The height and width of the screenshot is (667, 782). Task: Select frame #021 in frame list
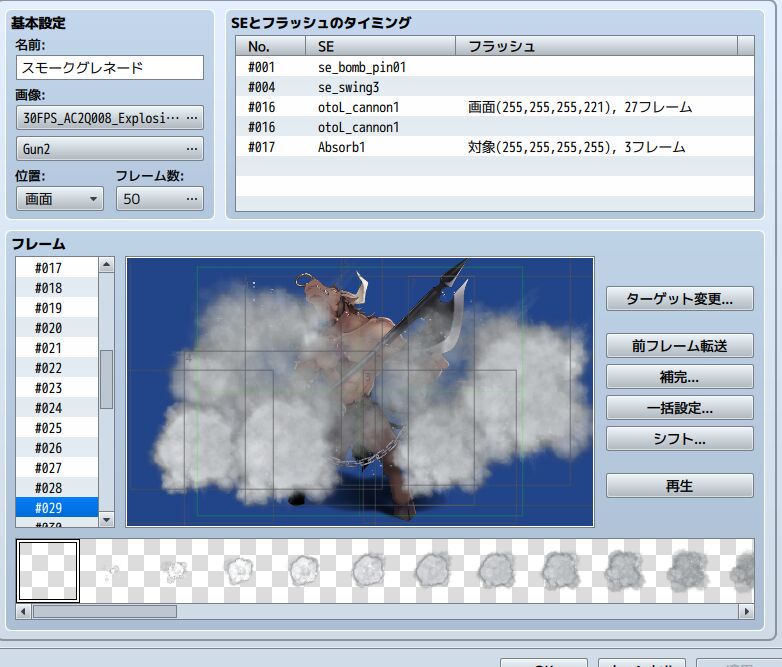pos(57,348)
